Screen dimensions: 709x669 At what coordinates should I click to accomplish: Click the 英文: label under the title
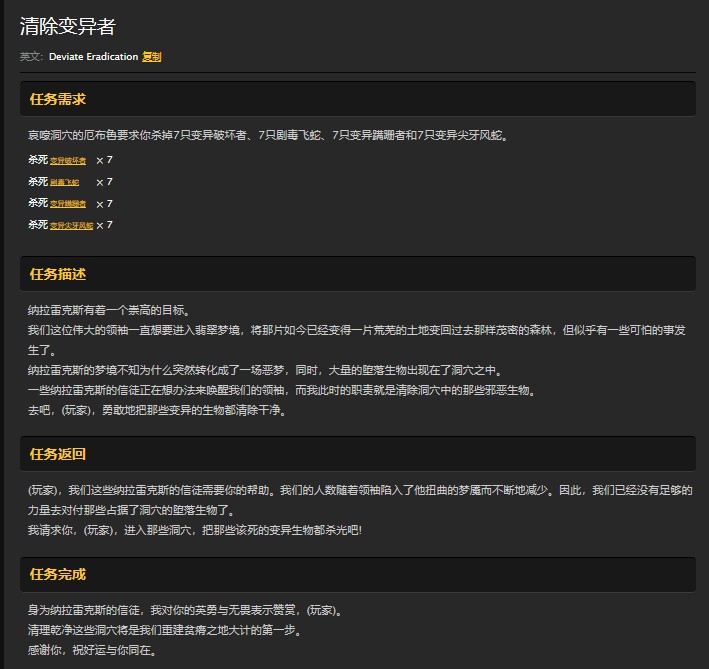coord(31,57)
